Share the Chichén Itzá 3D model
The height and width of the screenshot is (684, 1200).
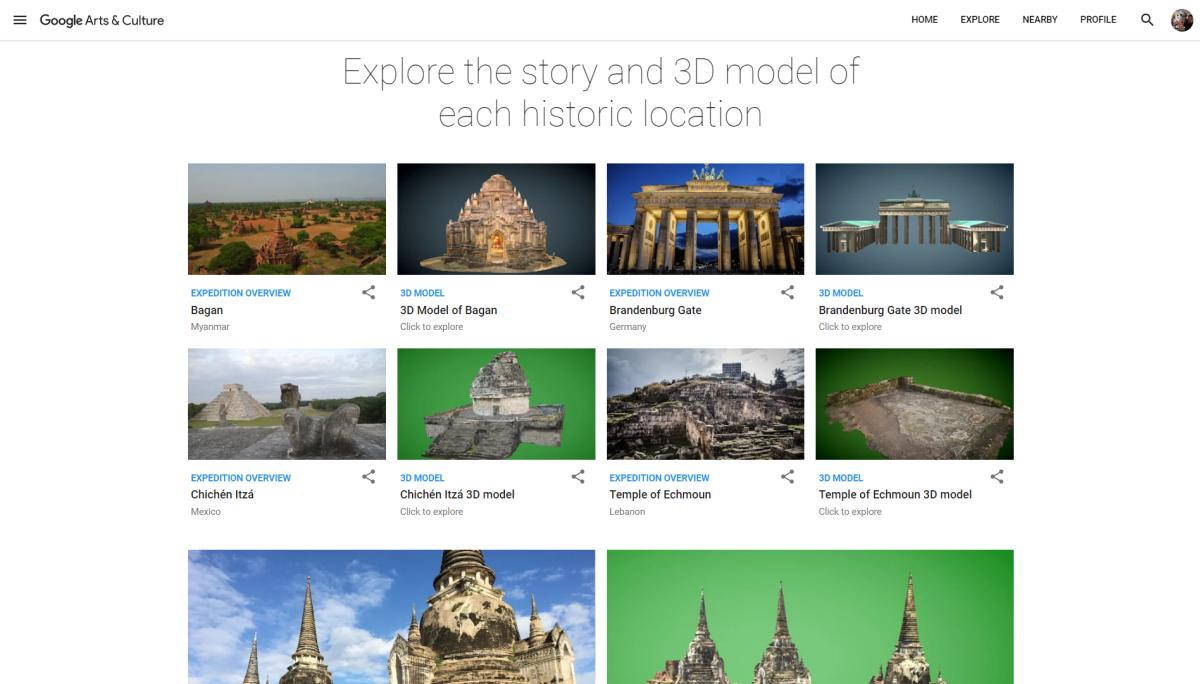[x=578, y=477]
